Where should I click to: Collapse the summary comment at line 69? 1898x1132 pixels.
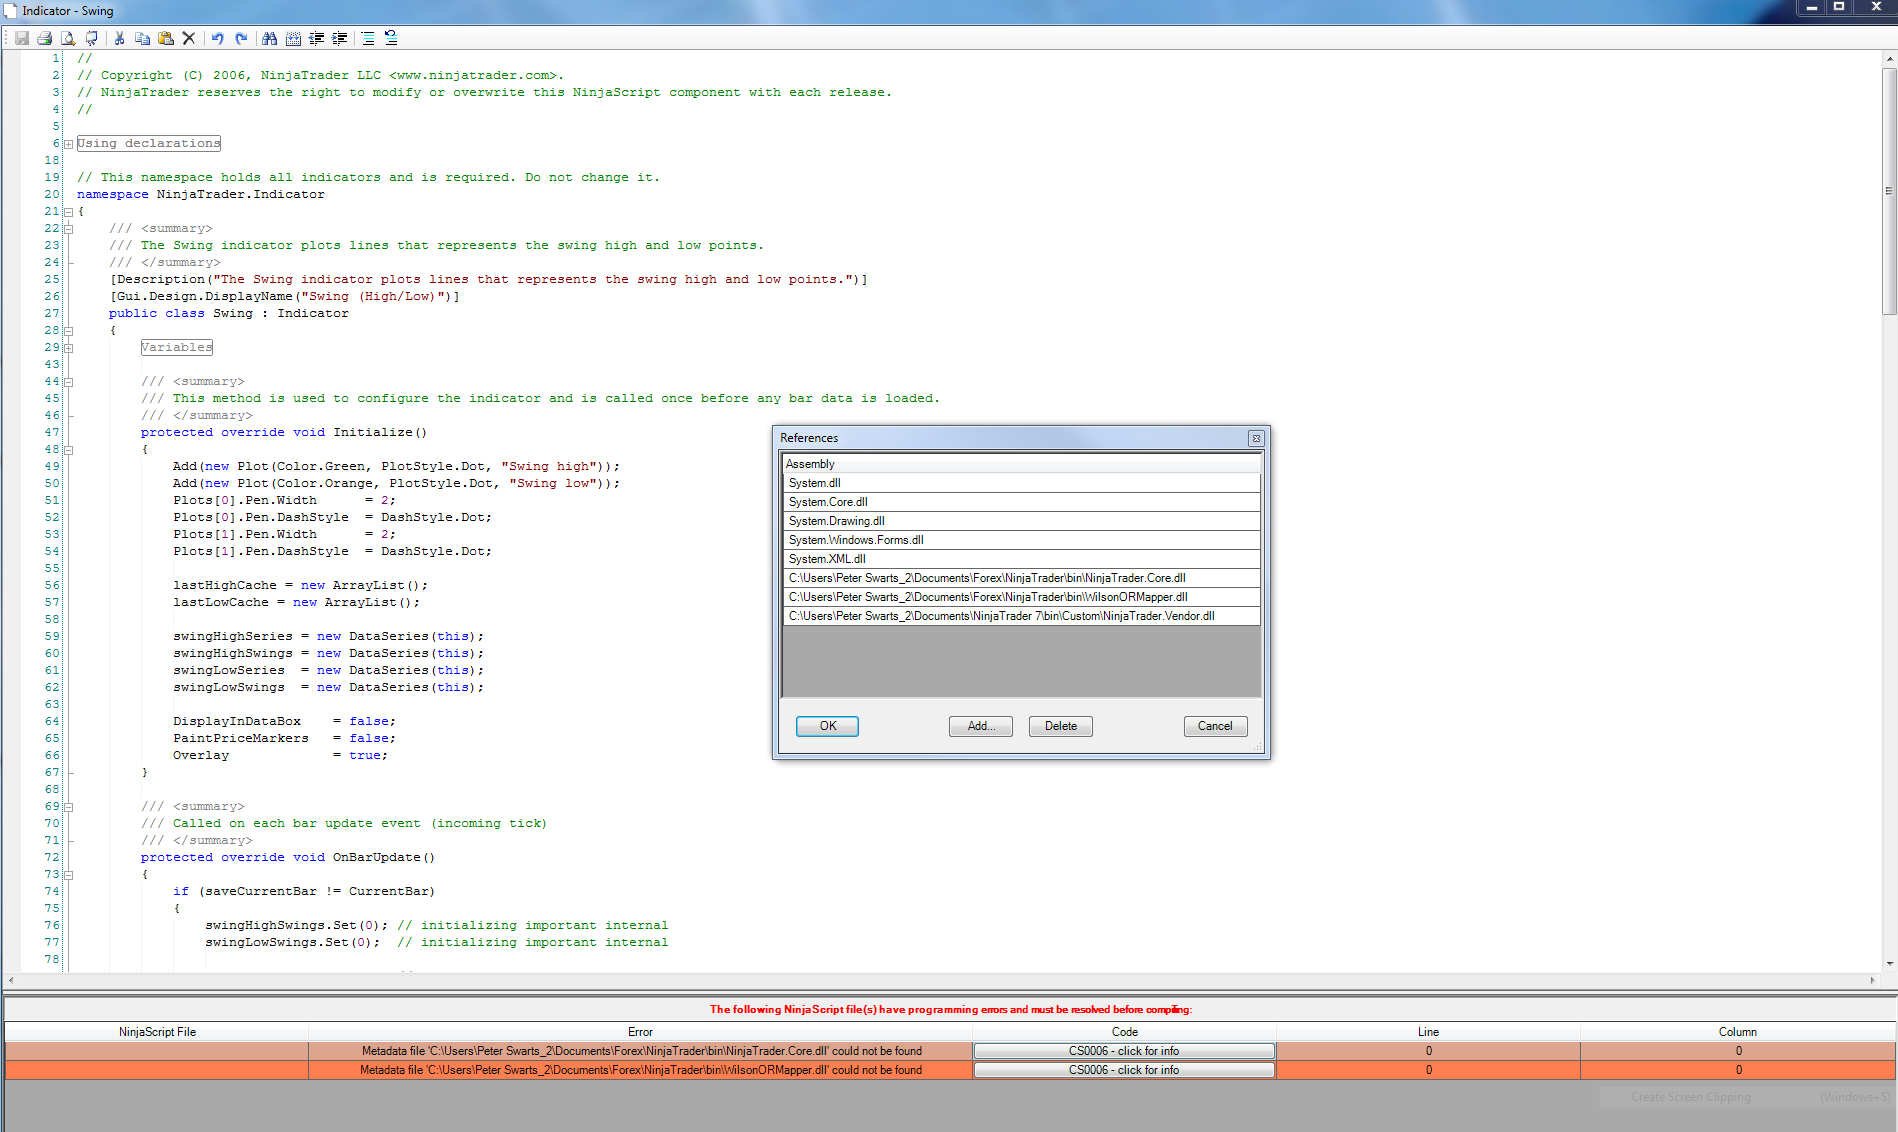68,807
